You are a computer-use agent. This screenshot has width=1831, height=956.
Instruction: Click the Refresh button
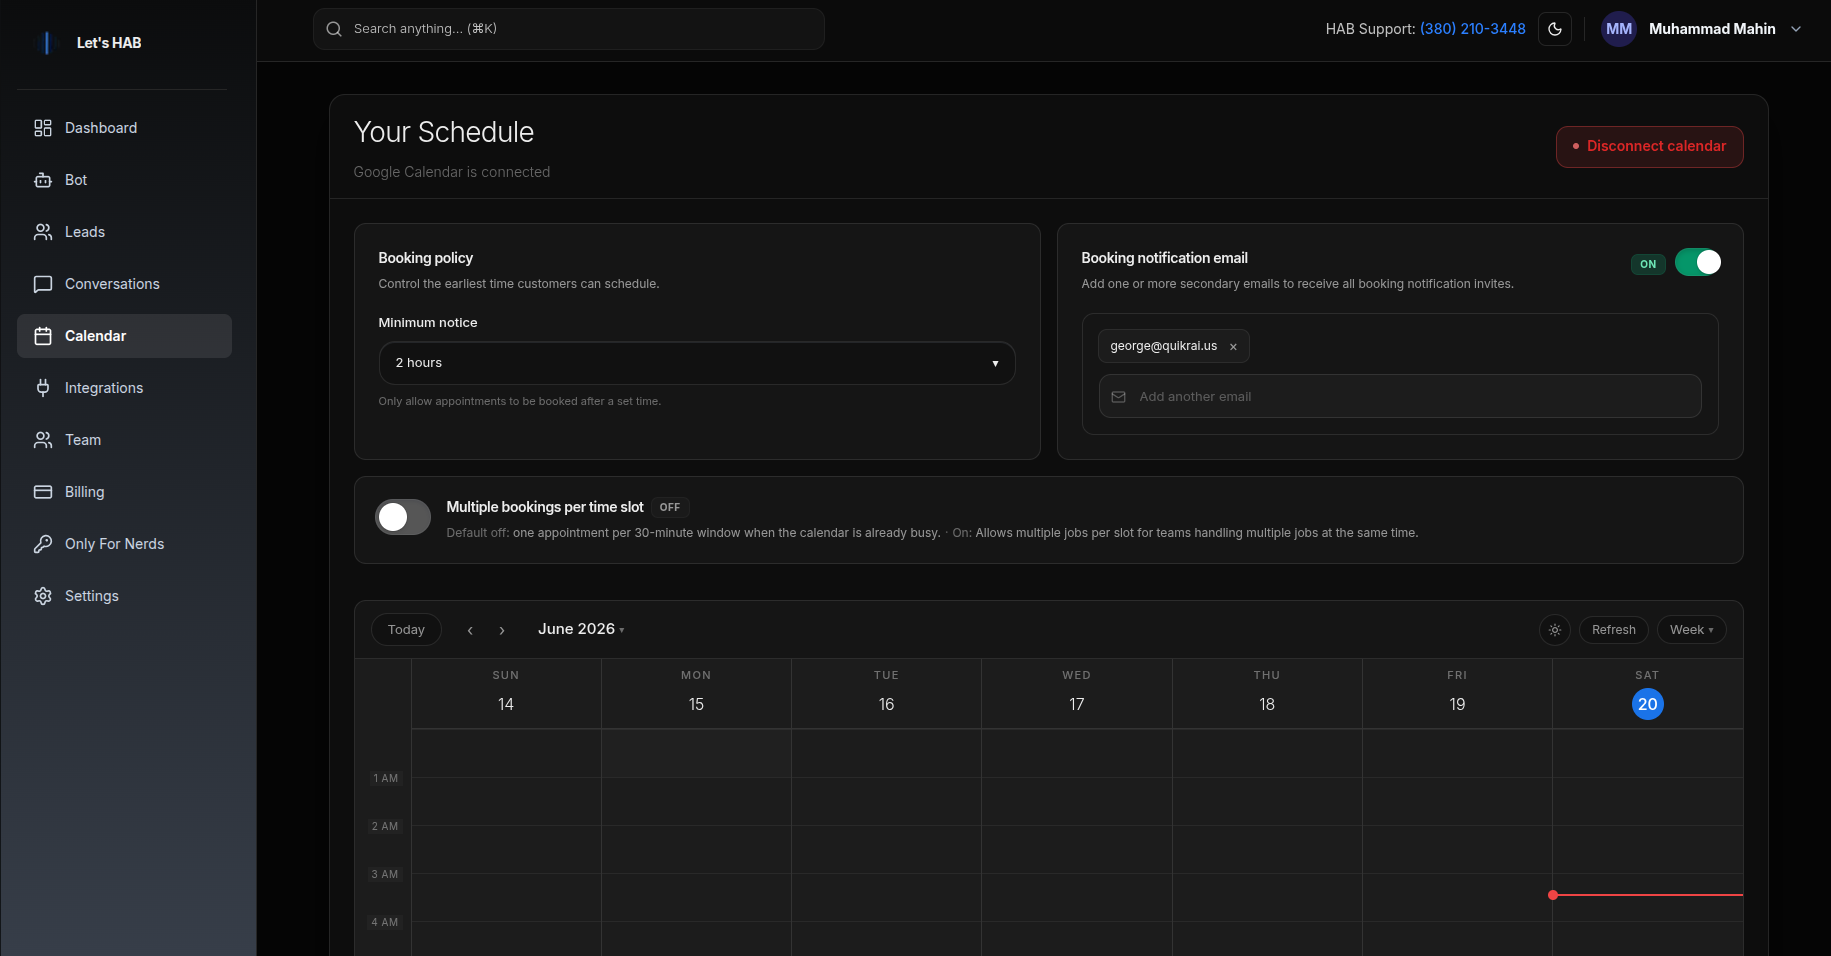pos(1614,630)
